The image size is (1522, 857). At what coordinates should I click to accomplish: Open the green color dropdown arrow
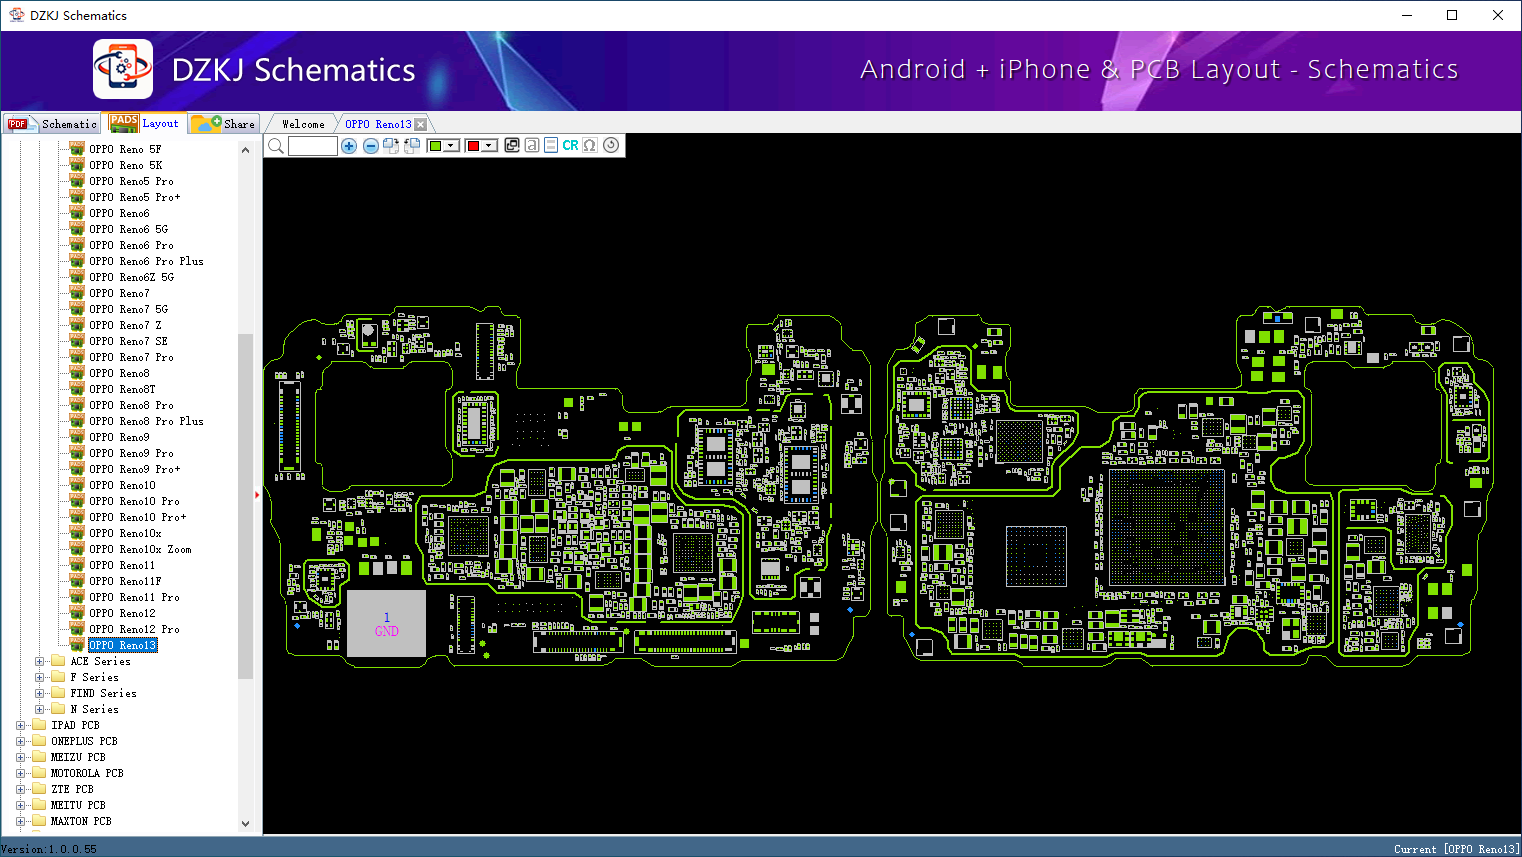(x=451, y=146)
